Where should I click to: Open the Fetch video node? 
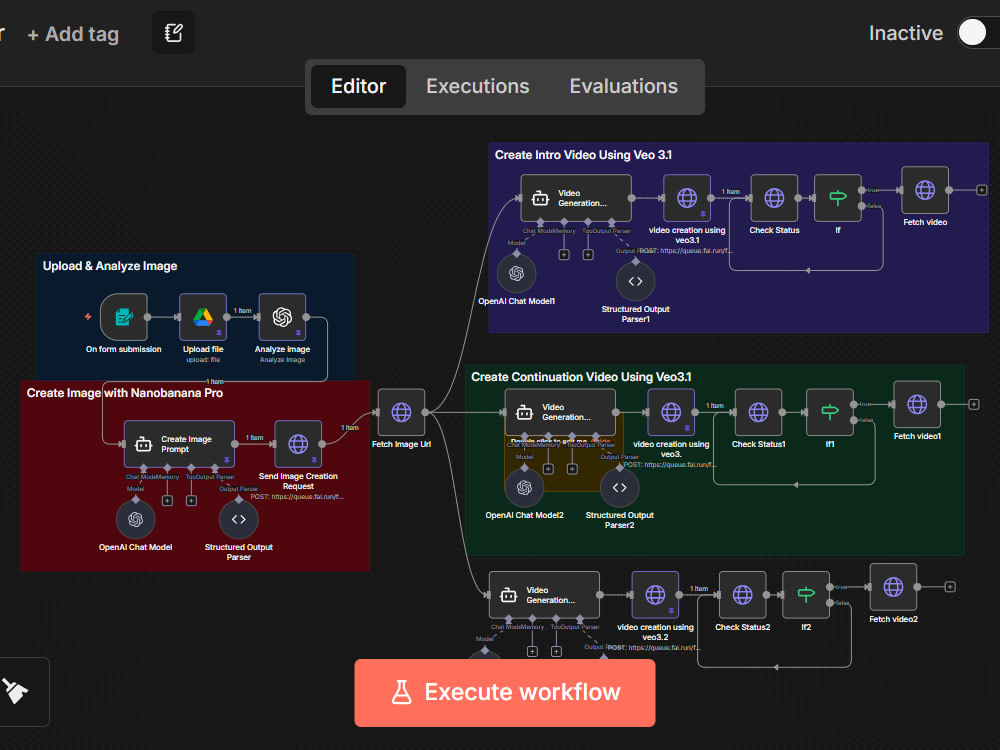925,190
